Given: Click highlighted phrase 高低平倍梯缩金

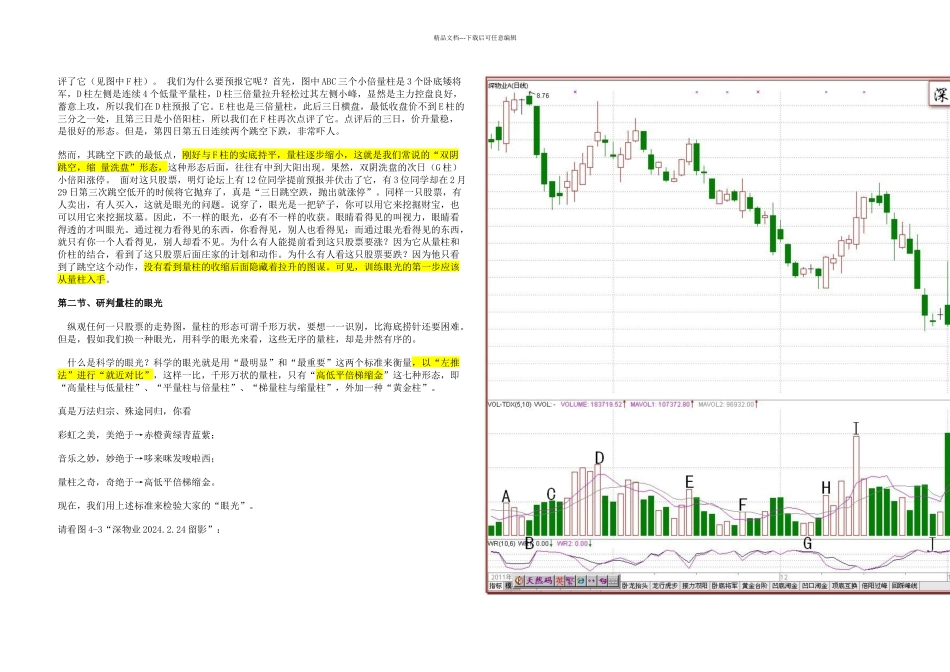Looking at the screenshot, I should (x=350, y=375).
